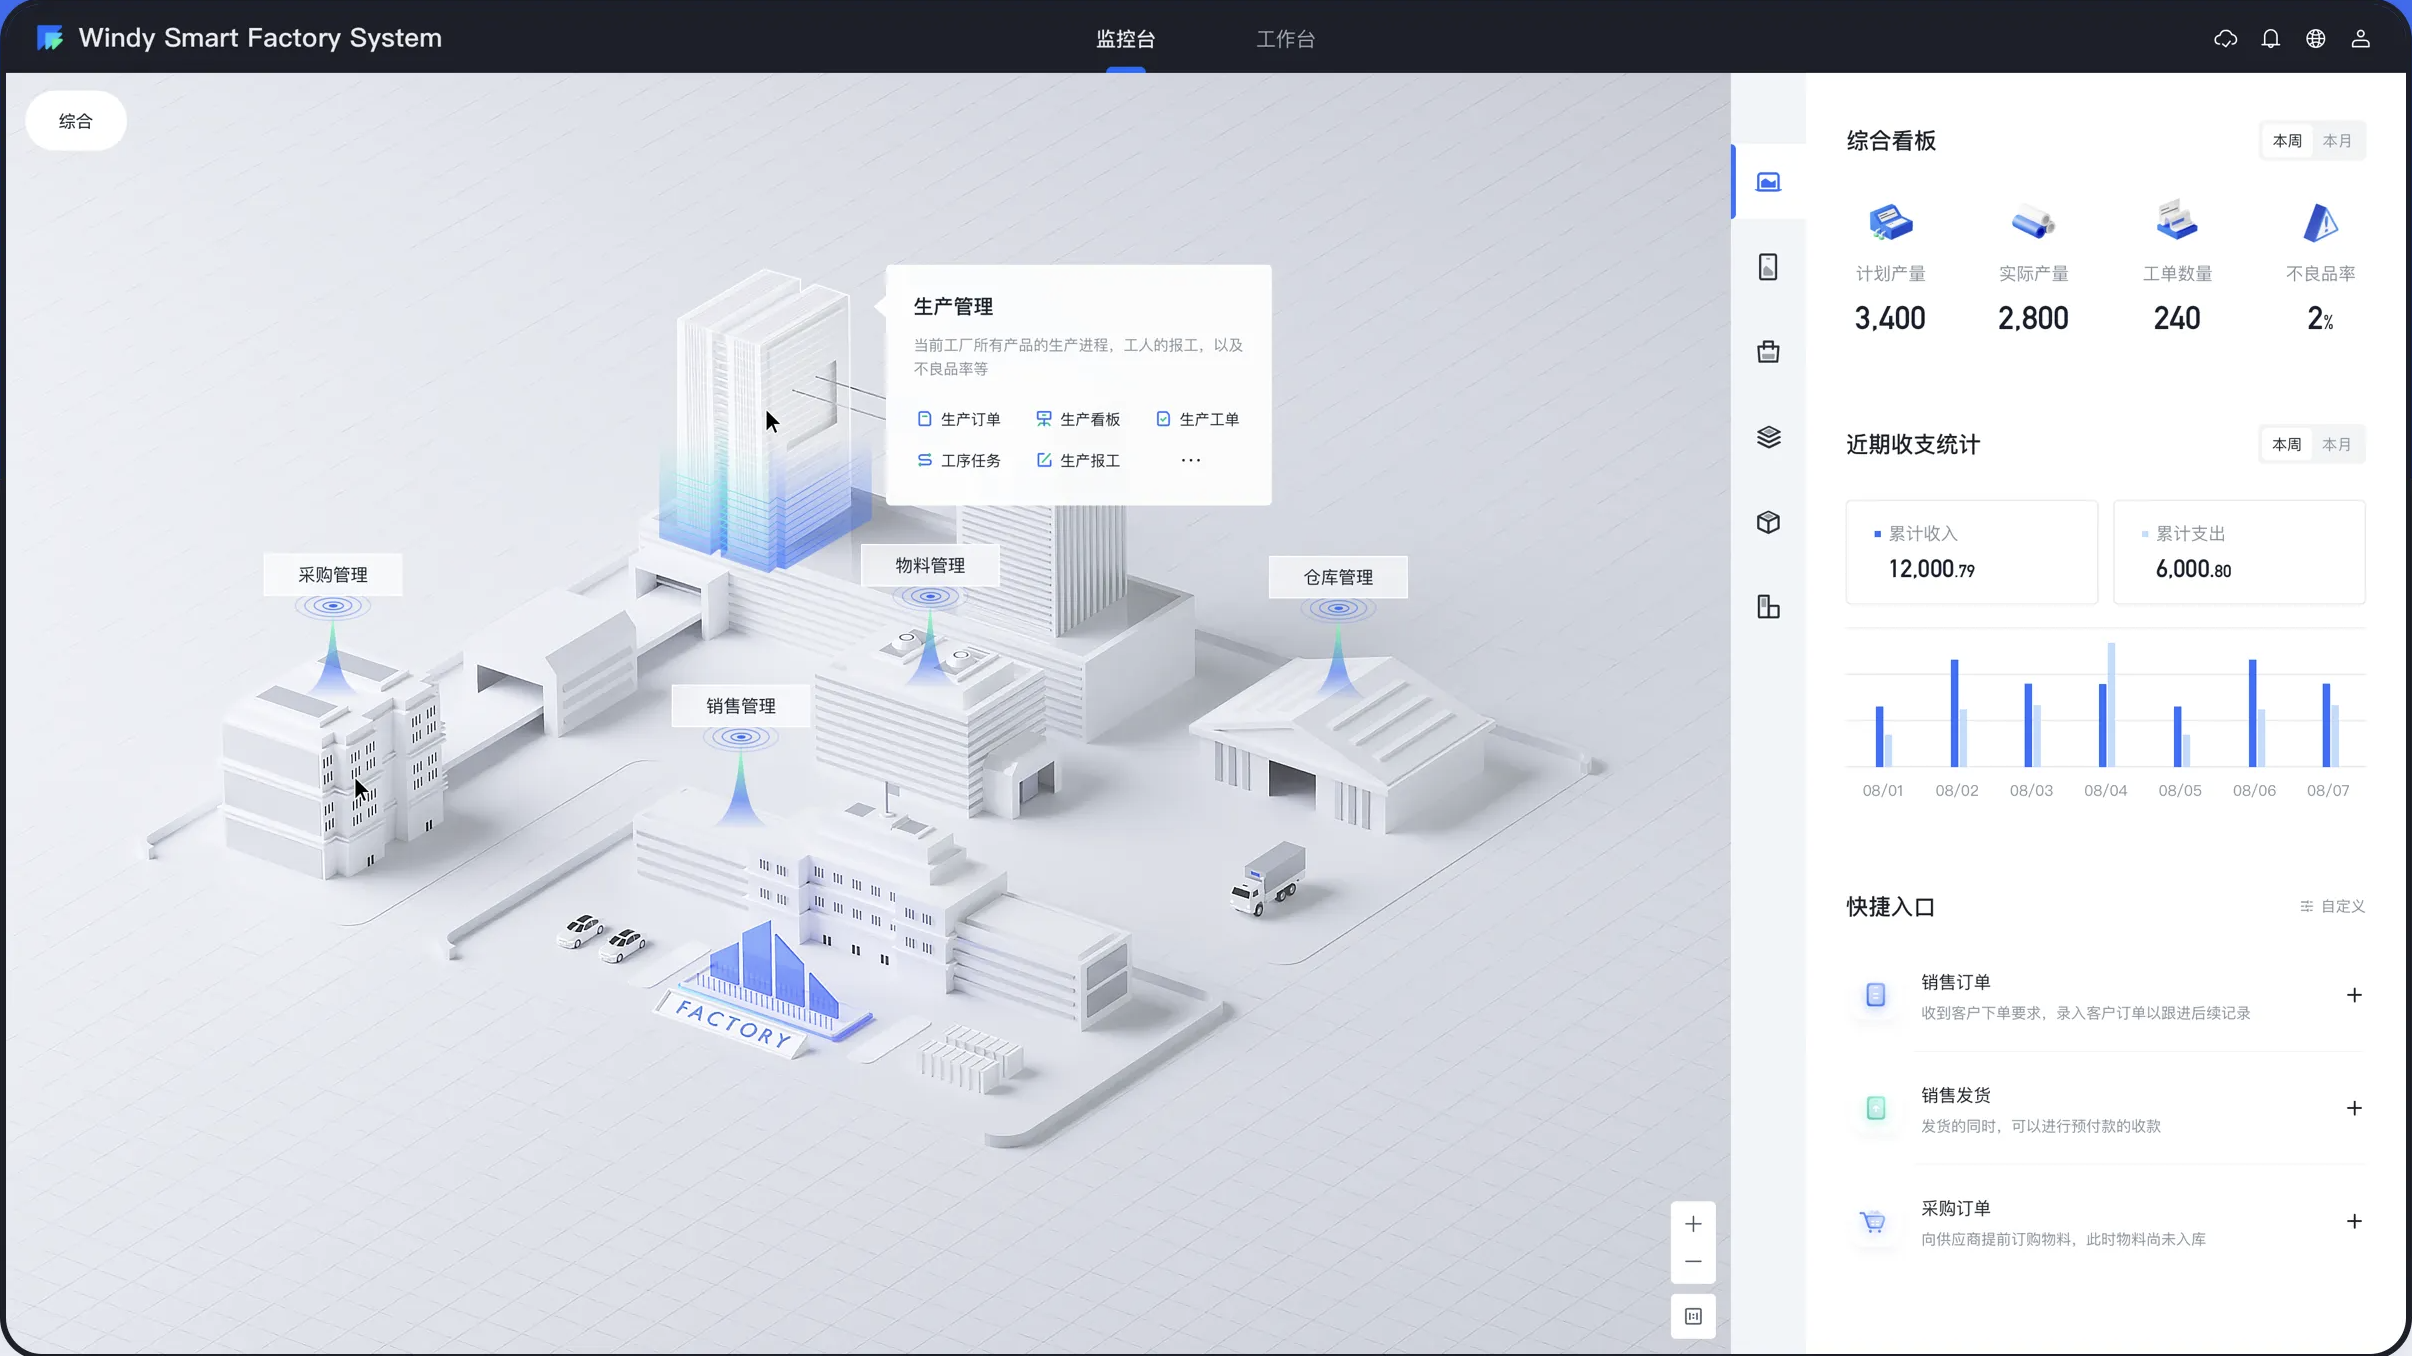
Task: Select the 监控台 tab
Action: 1125,39
